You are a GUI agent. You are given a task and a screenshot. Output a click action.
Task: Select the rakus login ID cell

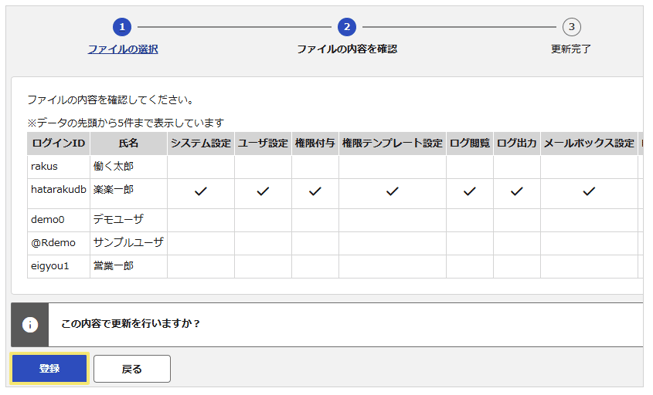59,167
